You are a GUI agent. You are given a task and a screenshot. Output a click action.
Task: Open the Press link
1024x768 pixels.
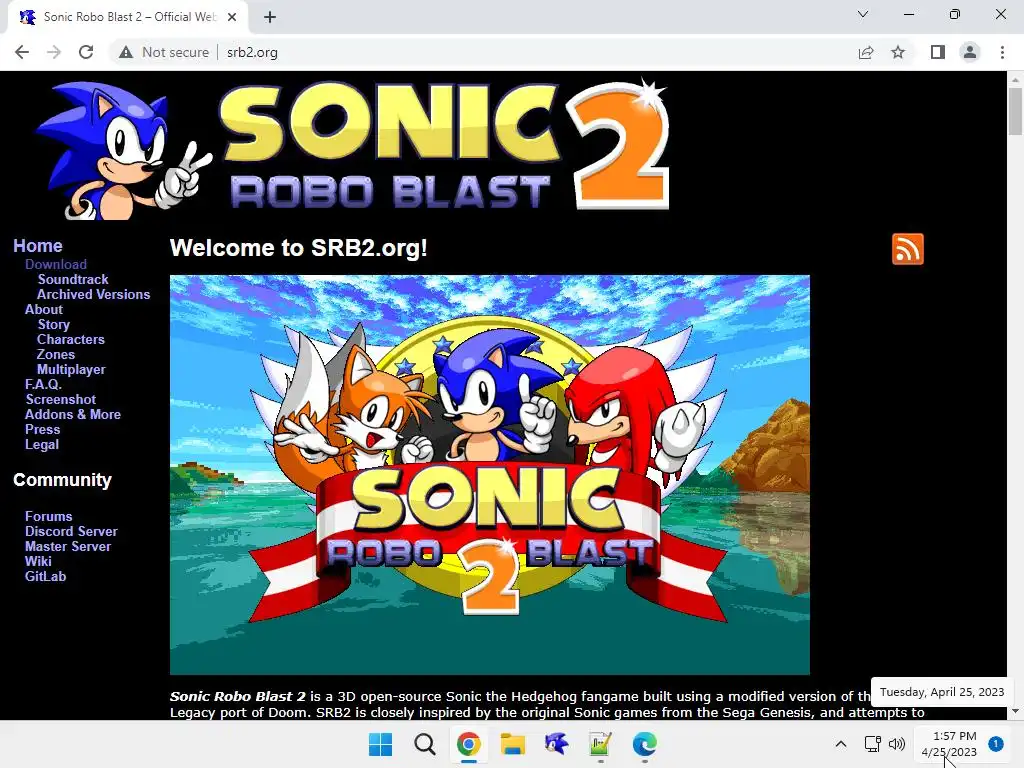(x=42, y=429)
